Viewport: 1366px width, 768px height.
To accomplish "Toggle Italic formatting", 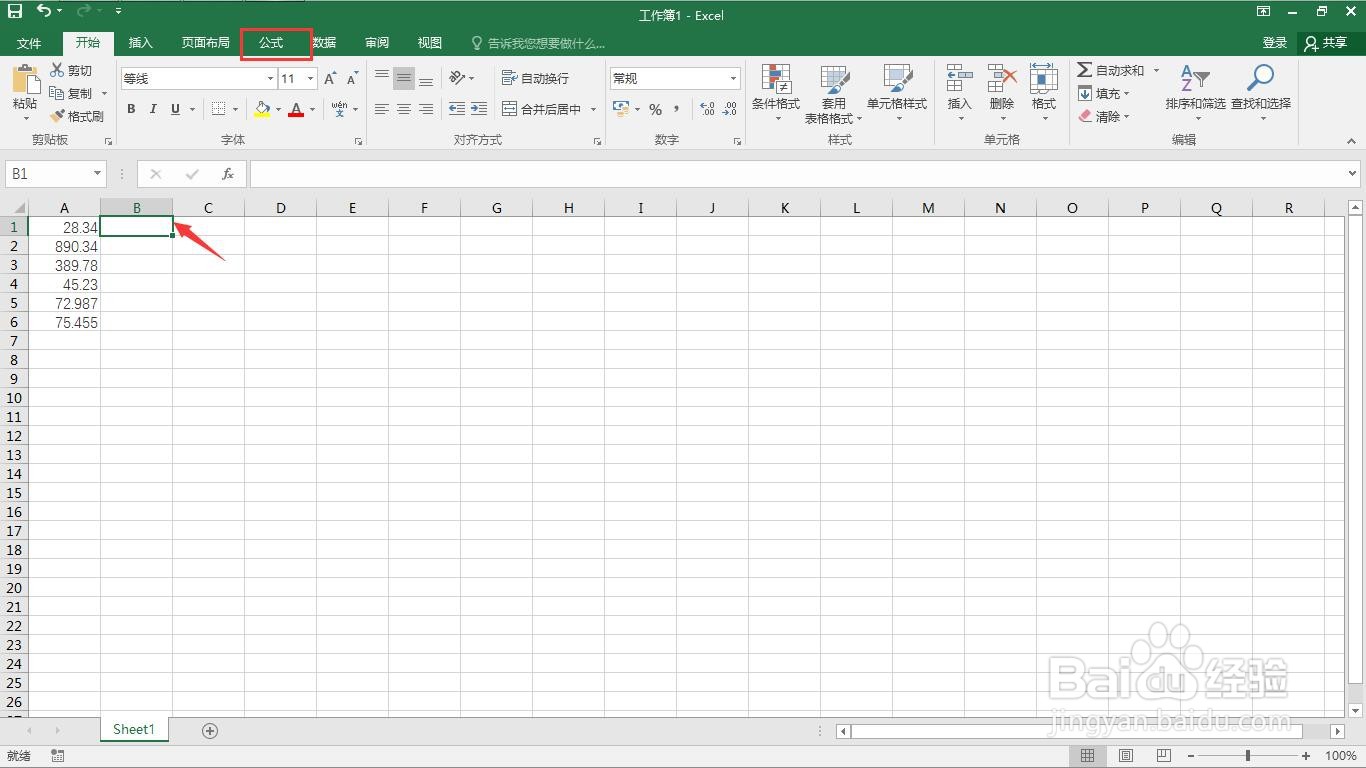I will point(153,109).
